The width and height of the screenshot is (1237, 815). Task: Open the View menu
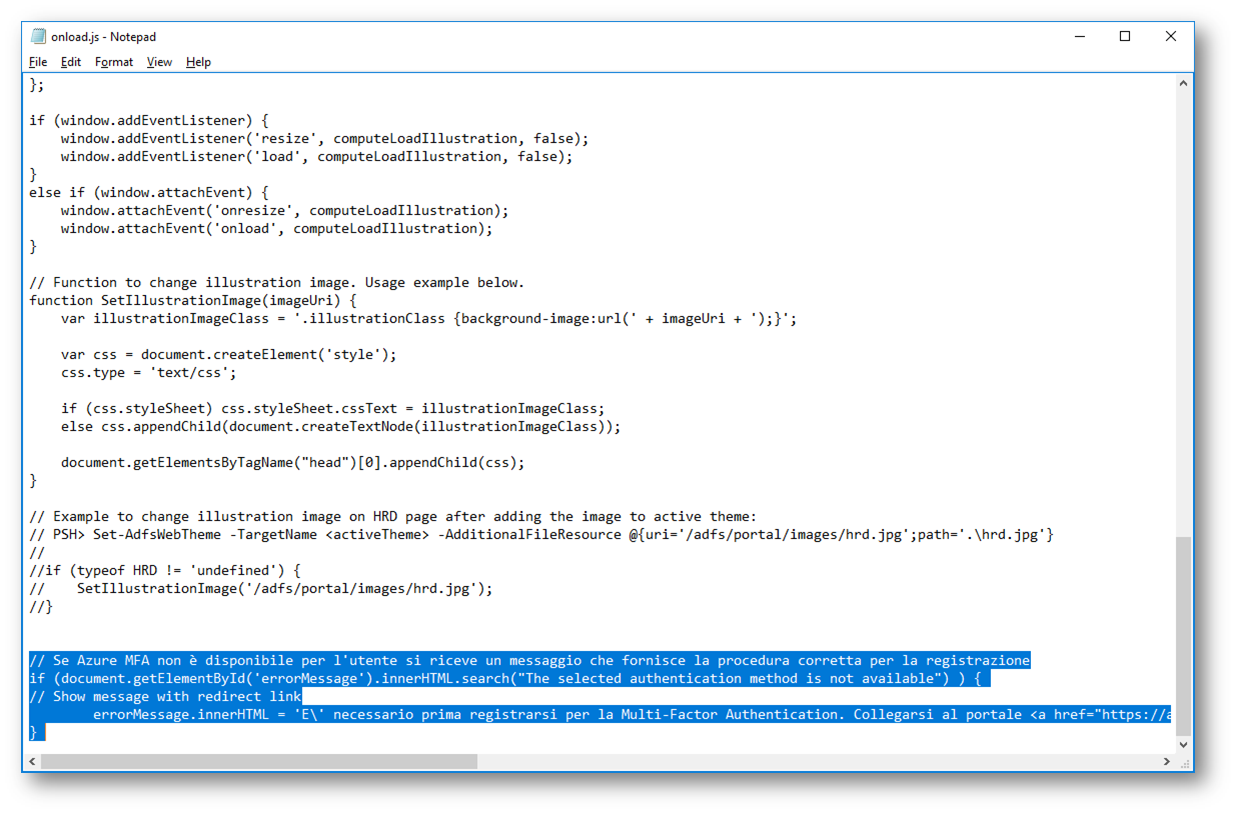(x=159, y=62)
